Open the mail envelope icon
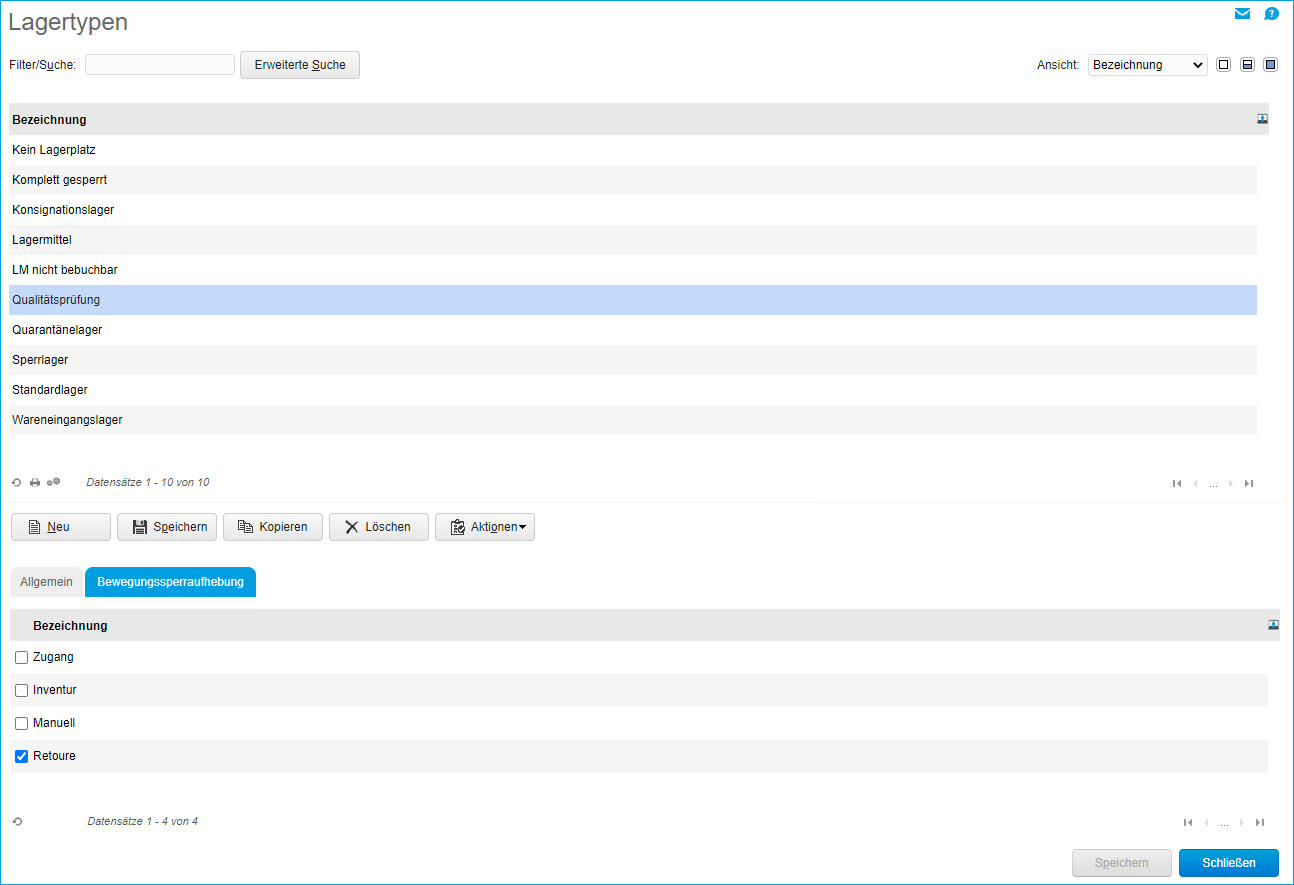Screen dimensions: 1294x885 point(1242,14)
